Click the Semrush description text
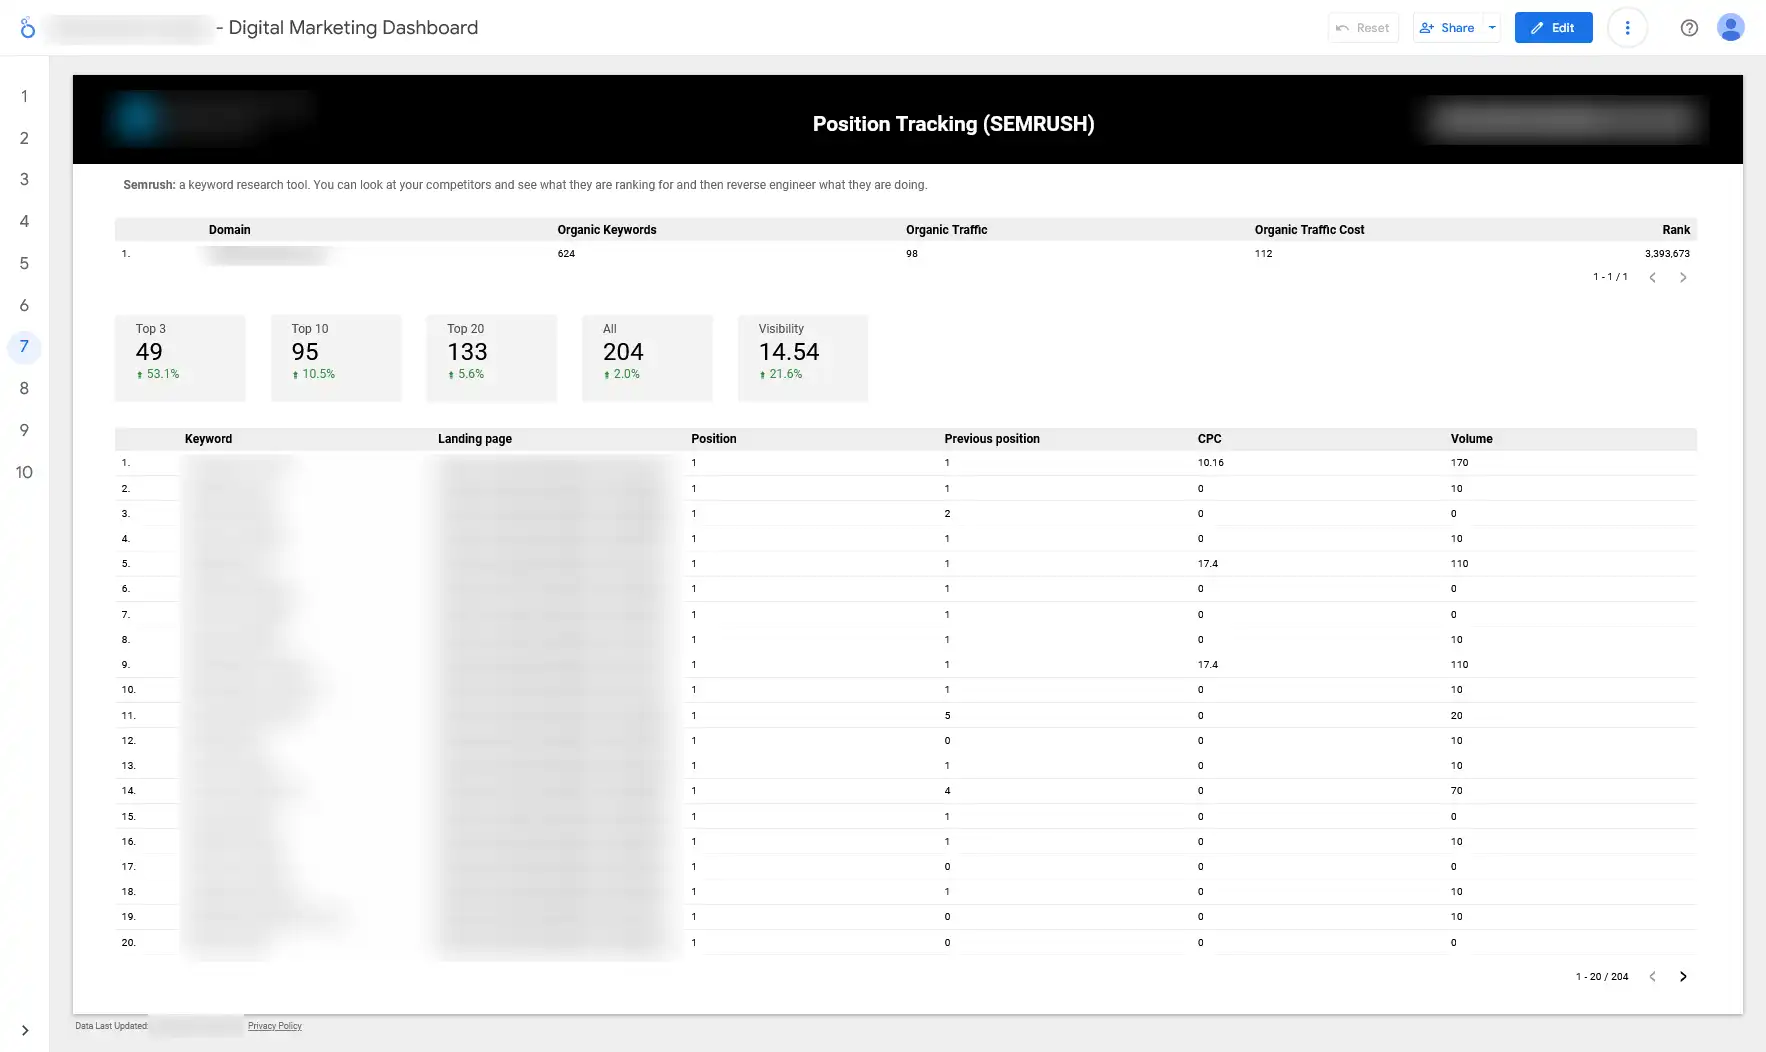The height and width of the screenshot is (1052, 1766). [x=525, y=185]
